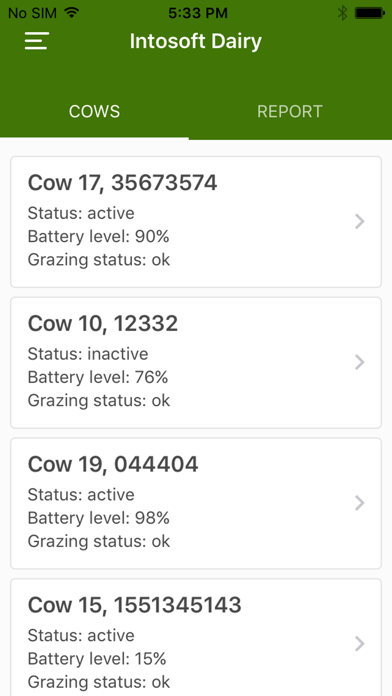Image resolution: width=392 pixels, height=696 pixels.
Task: Tap the Bluetooth status icon
Action: click(x=342, y=13)
